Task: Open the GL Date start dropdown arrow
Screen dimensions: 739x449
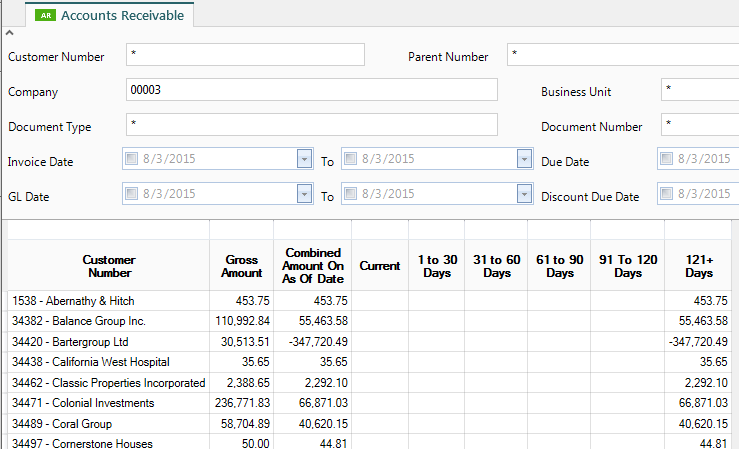Action: click(305, 194)
